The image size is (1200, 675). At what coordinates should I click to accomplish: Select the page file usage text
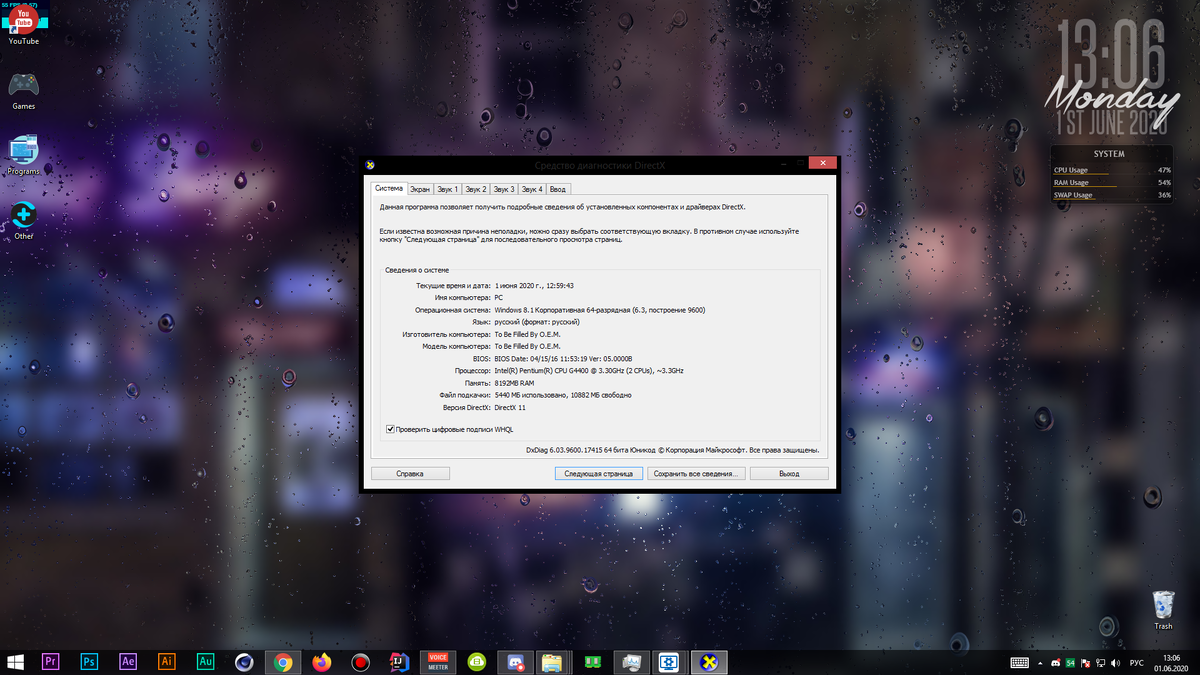563,396
